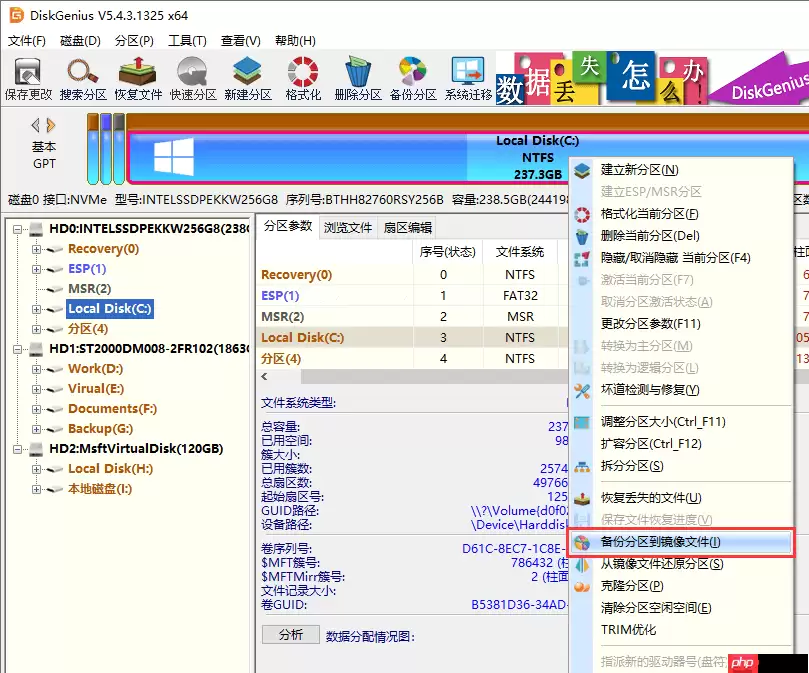Viewport: 809px width, 673px height.
Task: Expand the Local Disk(C:) tree node
Action: pyautogui.click(x=36, y=309)
